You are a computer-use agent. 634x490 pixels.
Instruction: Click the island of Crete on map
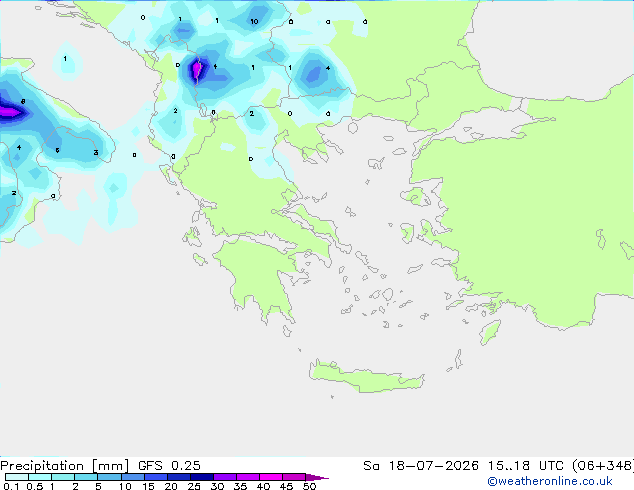pos(366,378)
